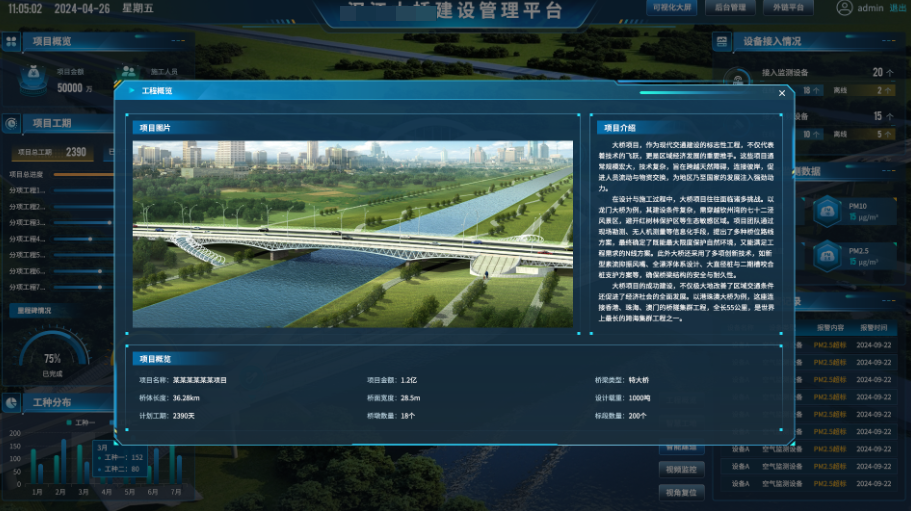The image size is (911, 511).
Task: Close the 工程概览 dialog
Action: coord(782,93)
